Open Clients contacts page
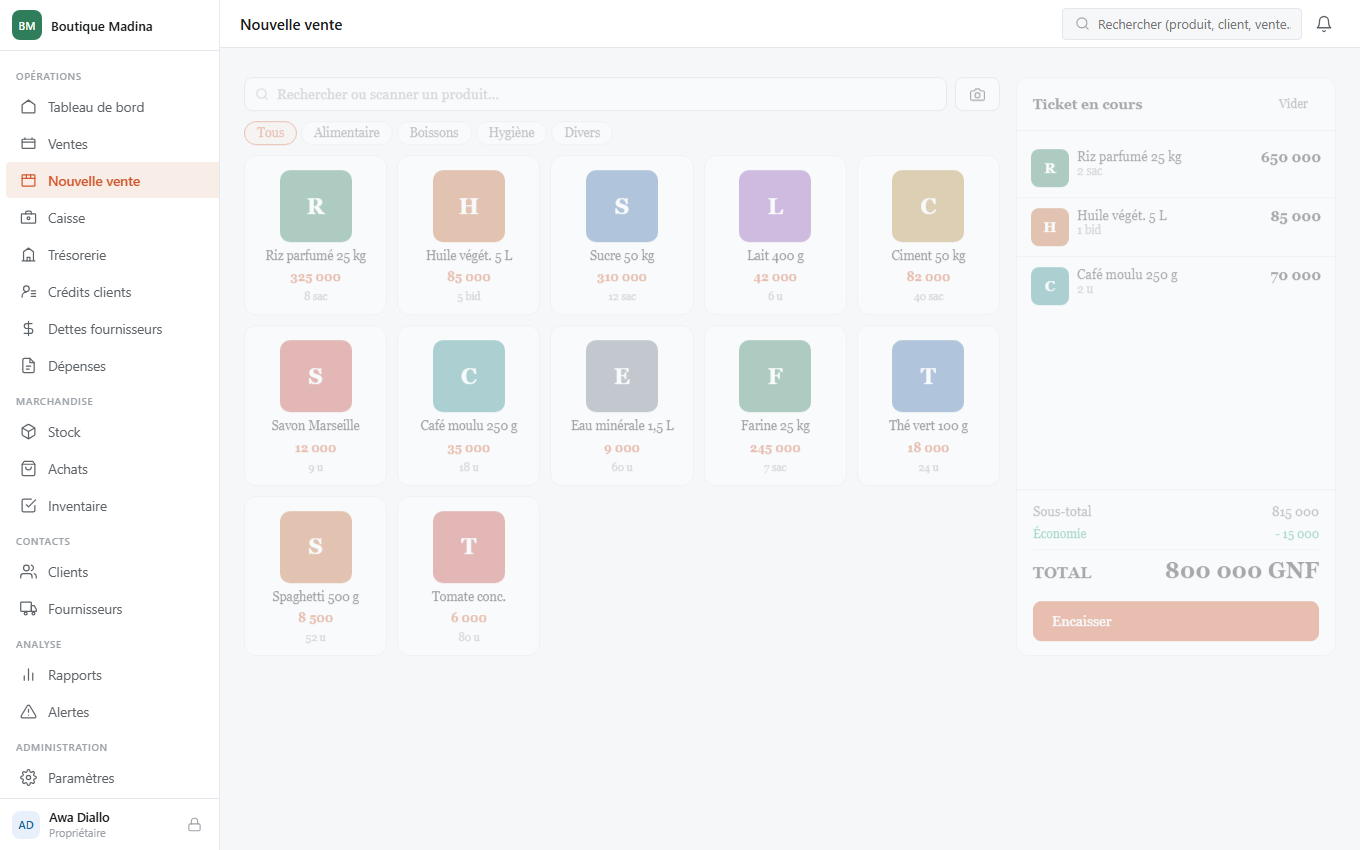The image size is (1360, 850). point(112,572)
